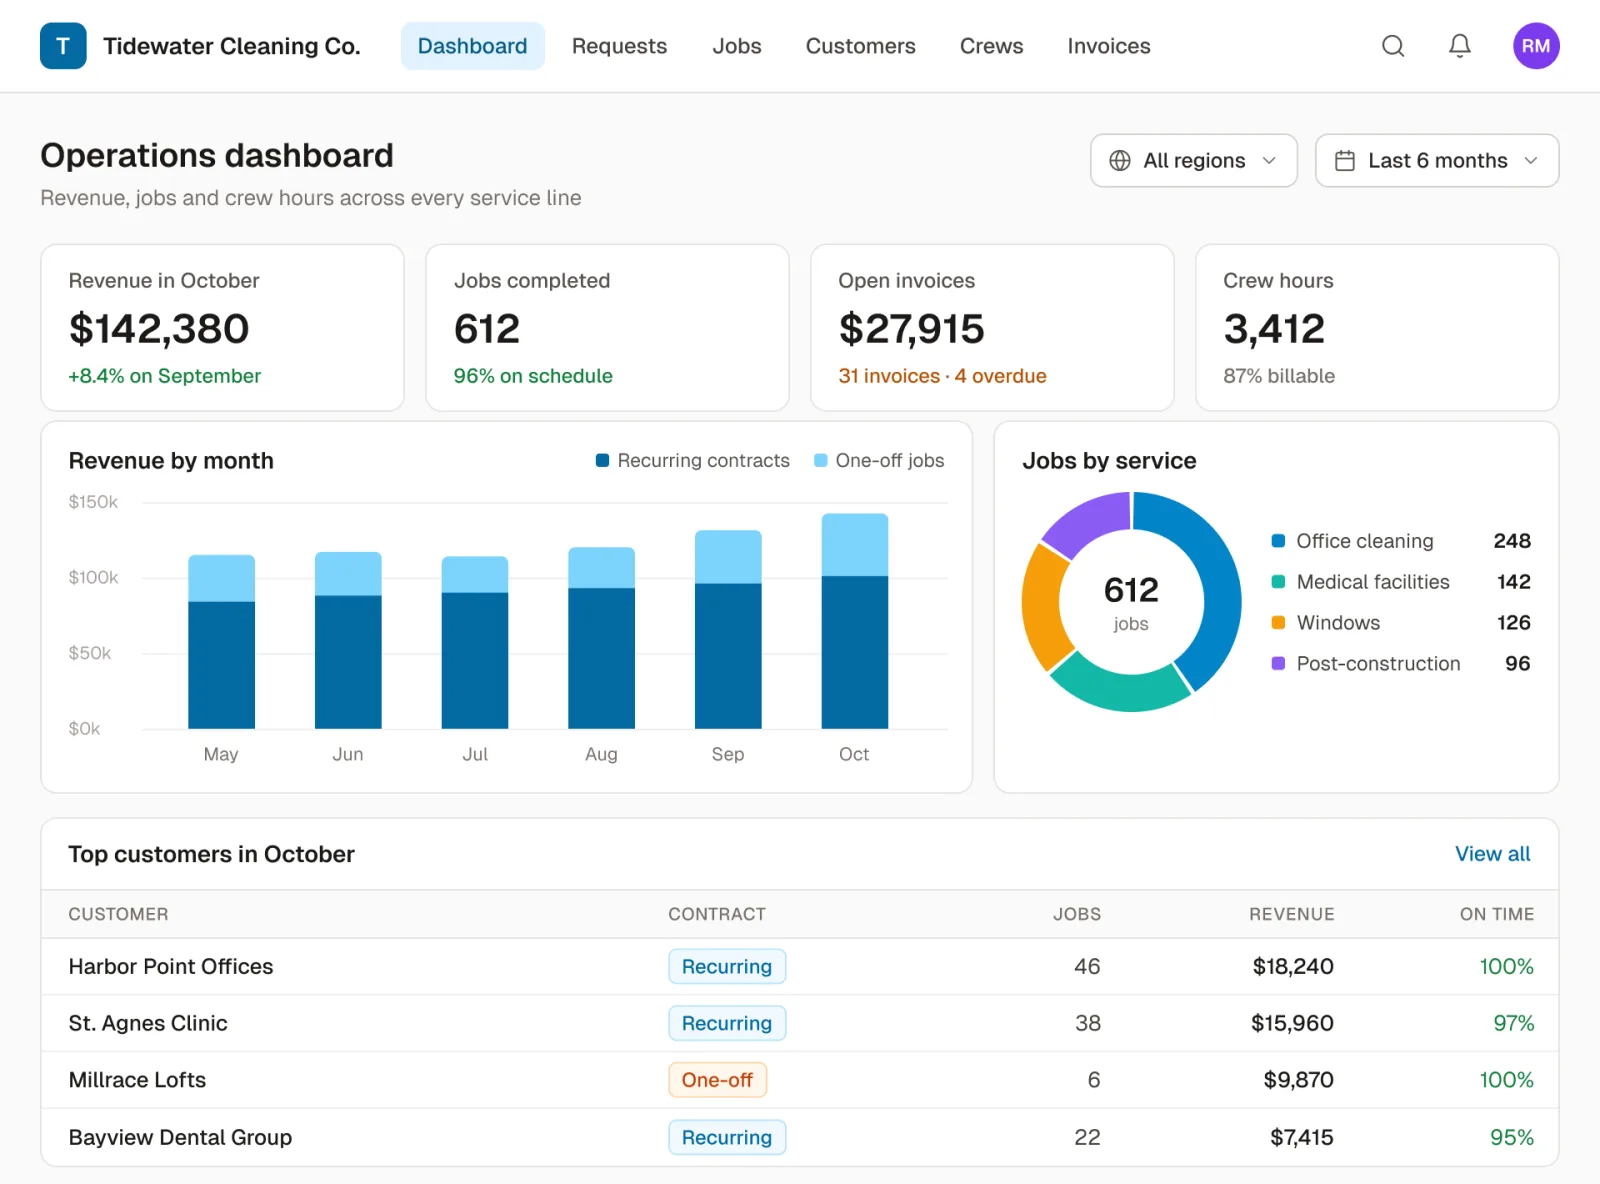Expand the All regions dropdown chevron

1269,161
